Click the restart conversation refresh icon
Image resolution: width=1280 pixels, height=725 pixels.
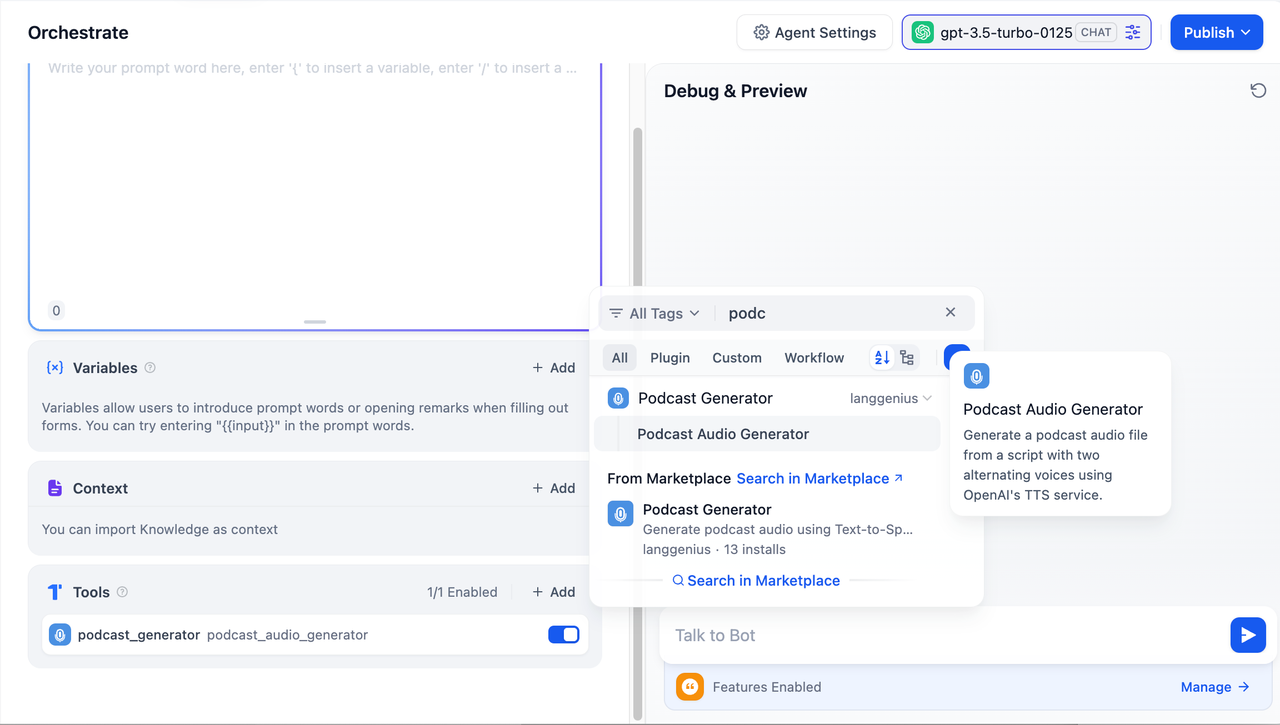pyautogui.click(x=1258, y=91)
